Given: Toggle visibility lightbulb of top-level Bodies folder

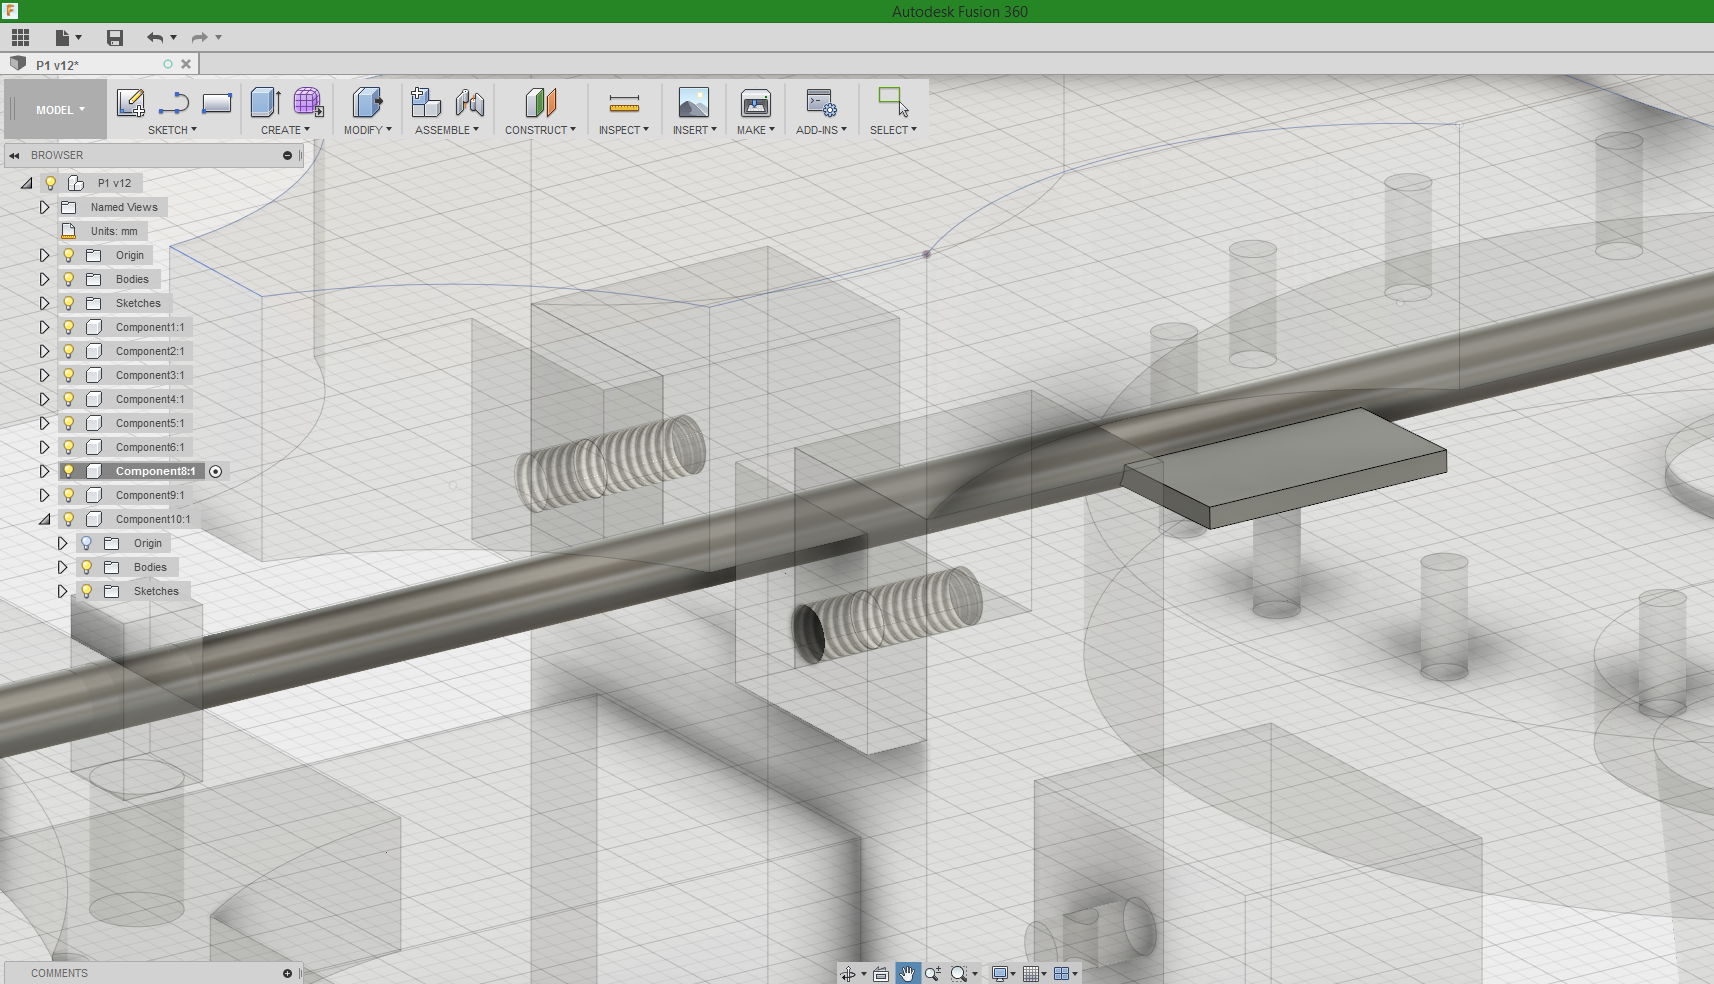Looking at the screenshot, I should [68, 279].
